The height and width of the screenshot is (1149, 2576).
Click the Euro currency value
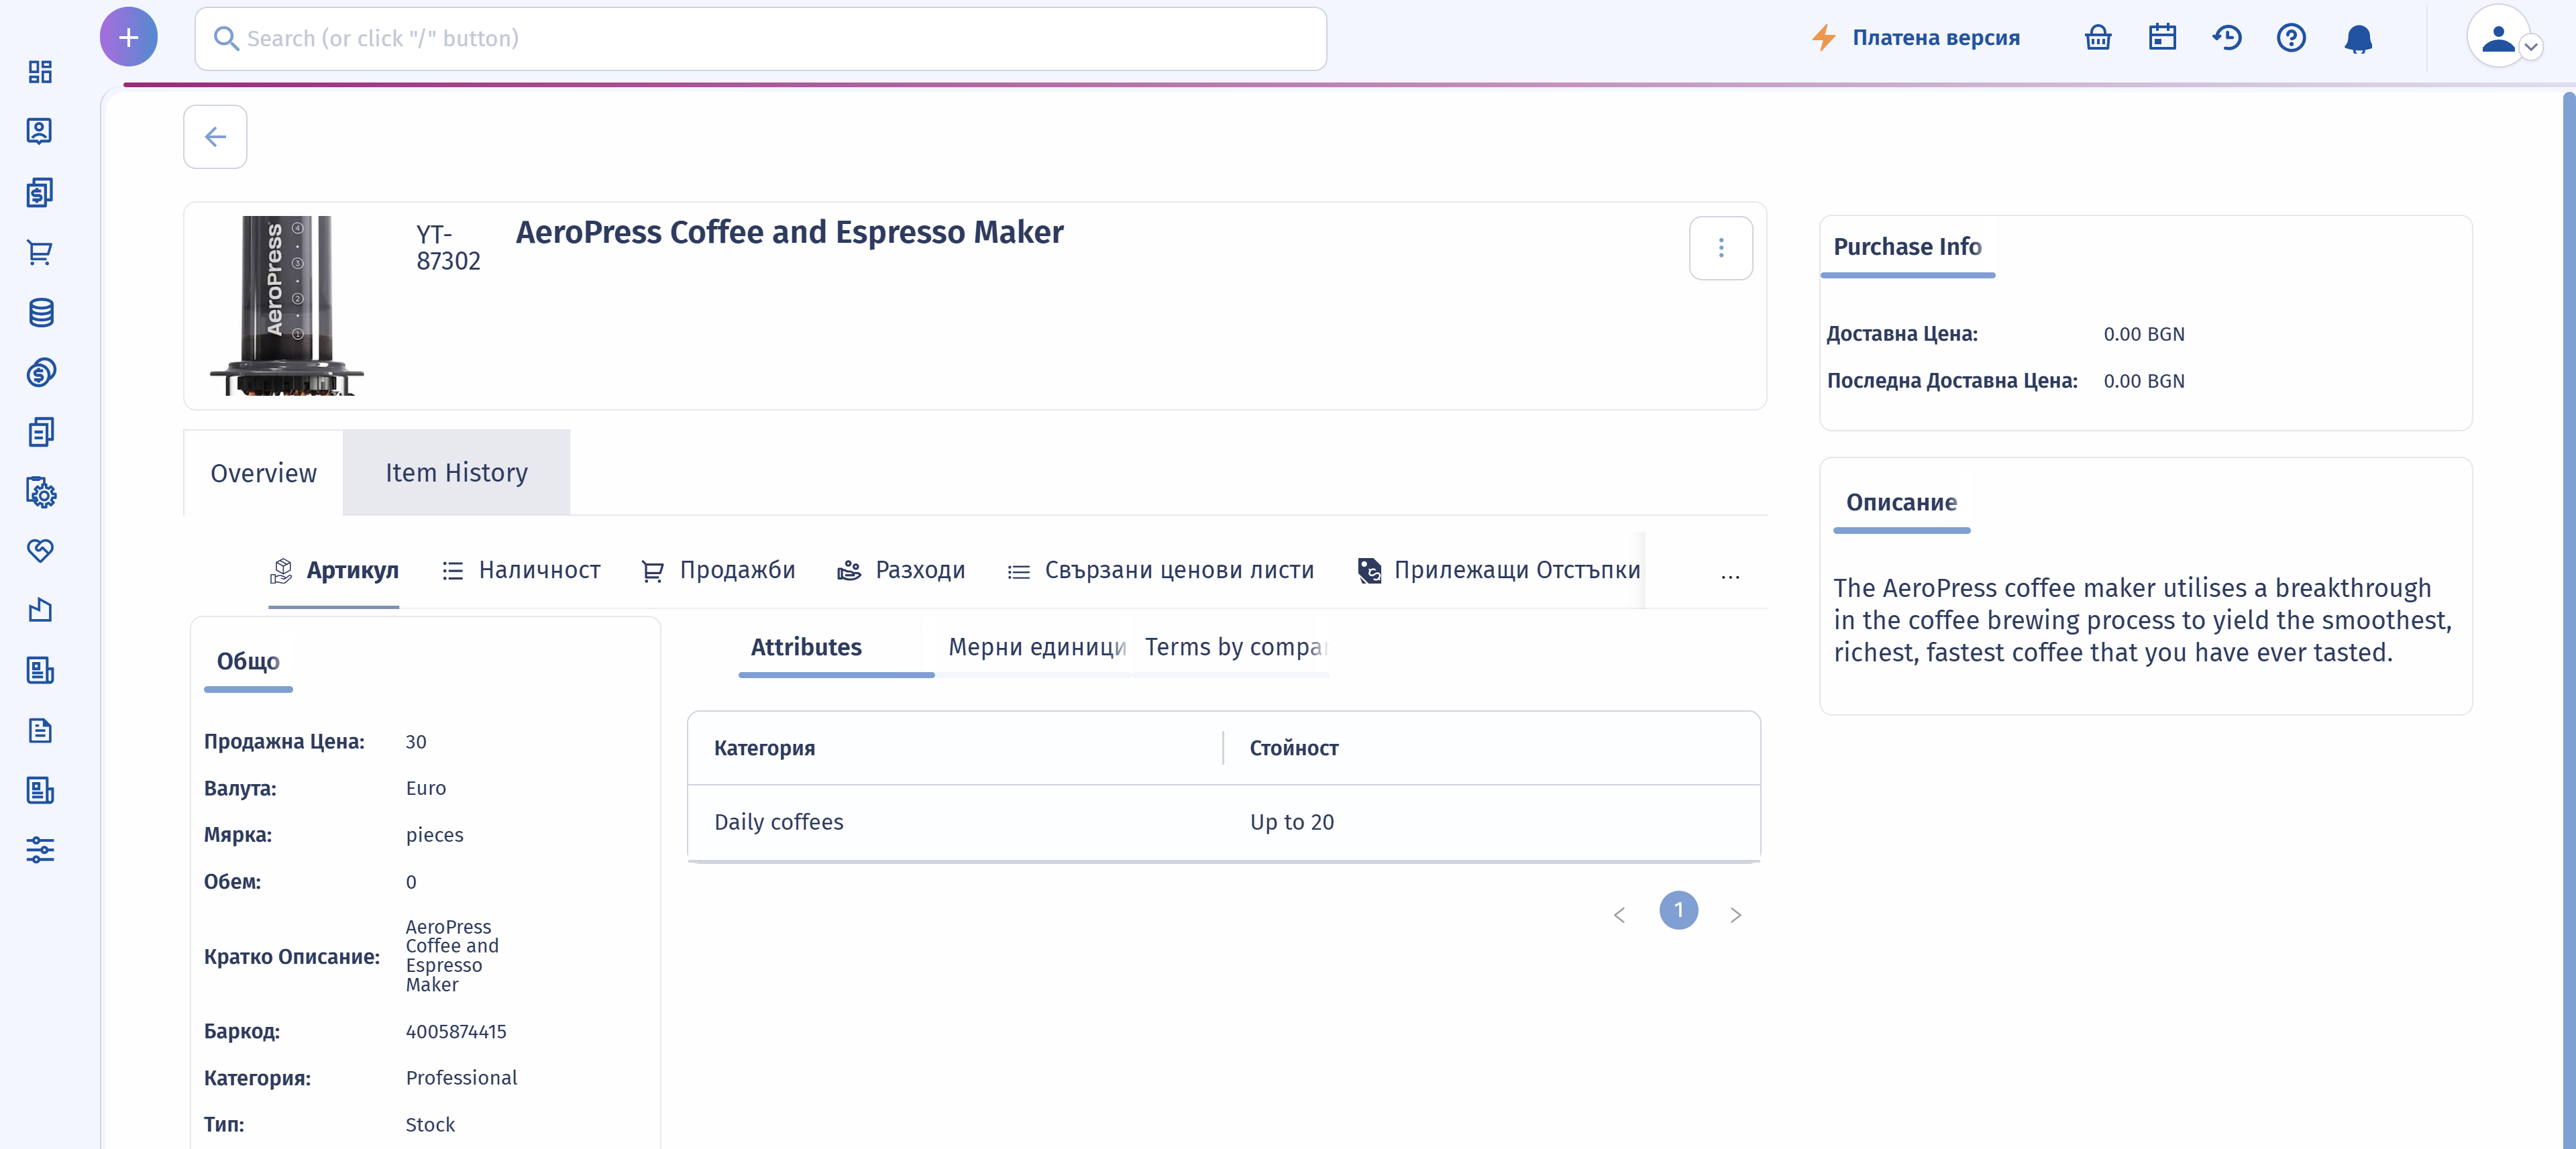425,789
